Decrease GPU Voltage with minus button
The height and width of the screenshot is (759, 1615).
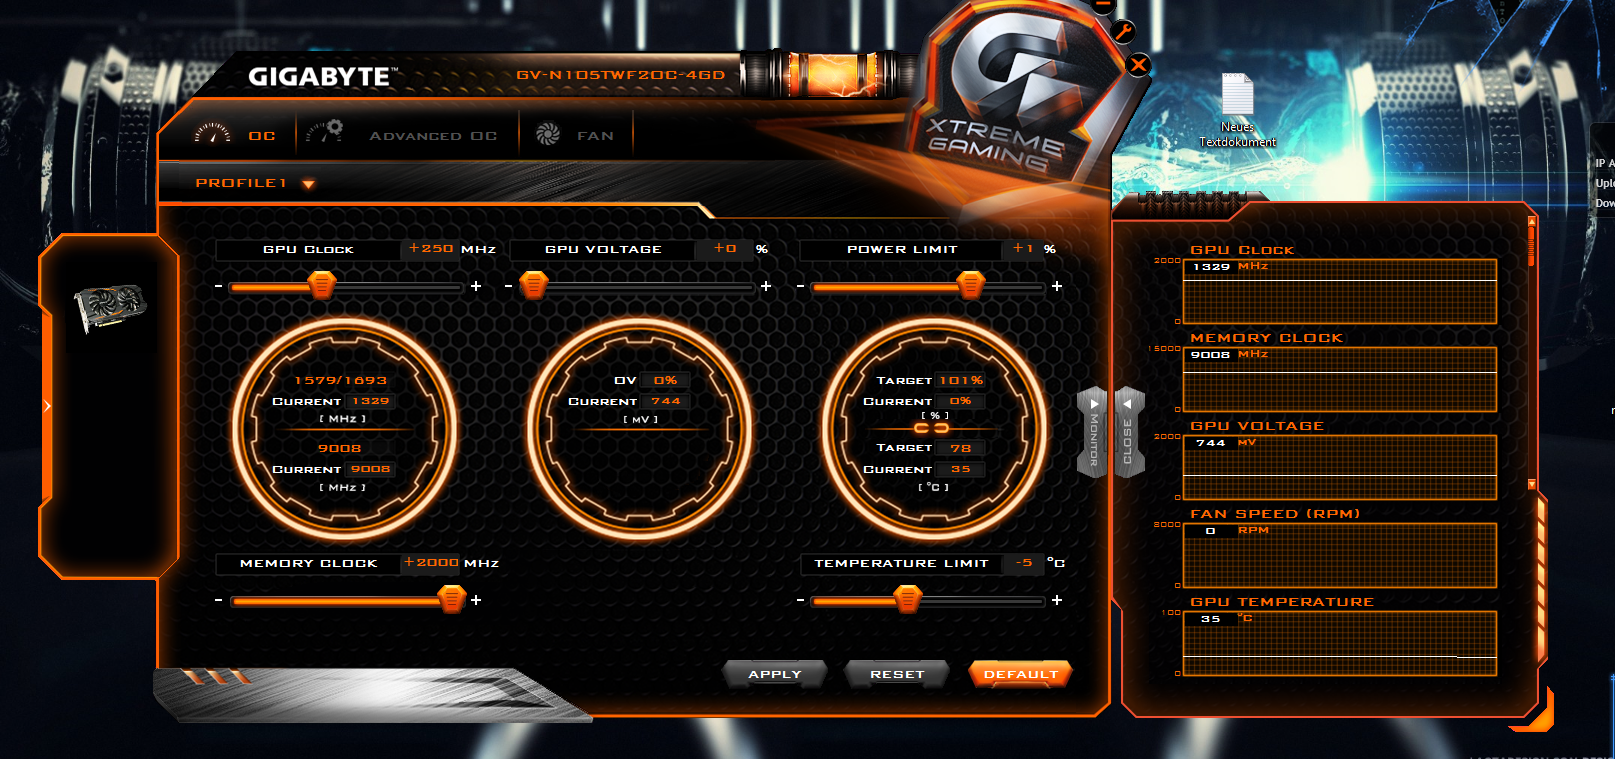point(509,287)
